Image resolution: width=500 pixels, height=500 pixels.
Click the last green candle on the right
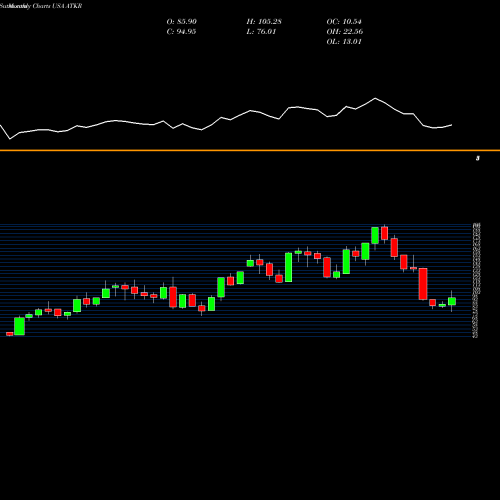(x=452, y=301)
